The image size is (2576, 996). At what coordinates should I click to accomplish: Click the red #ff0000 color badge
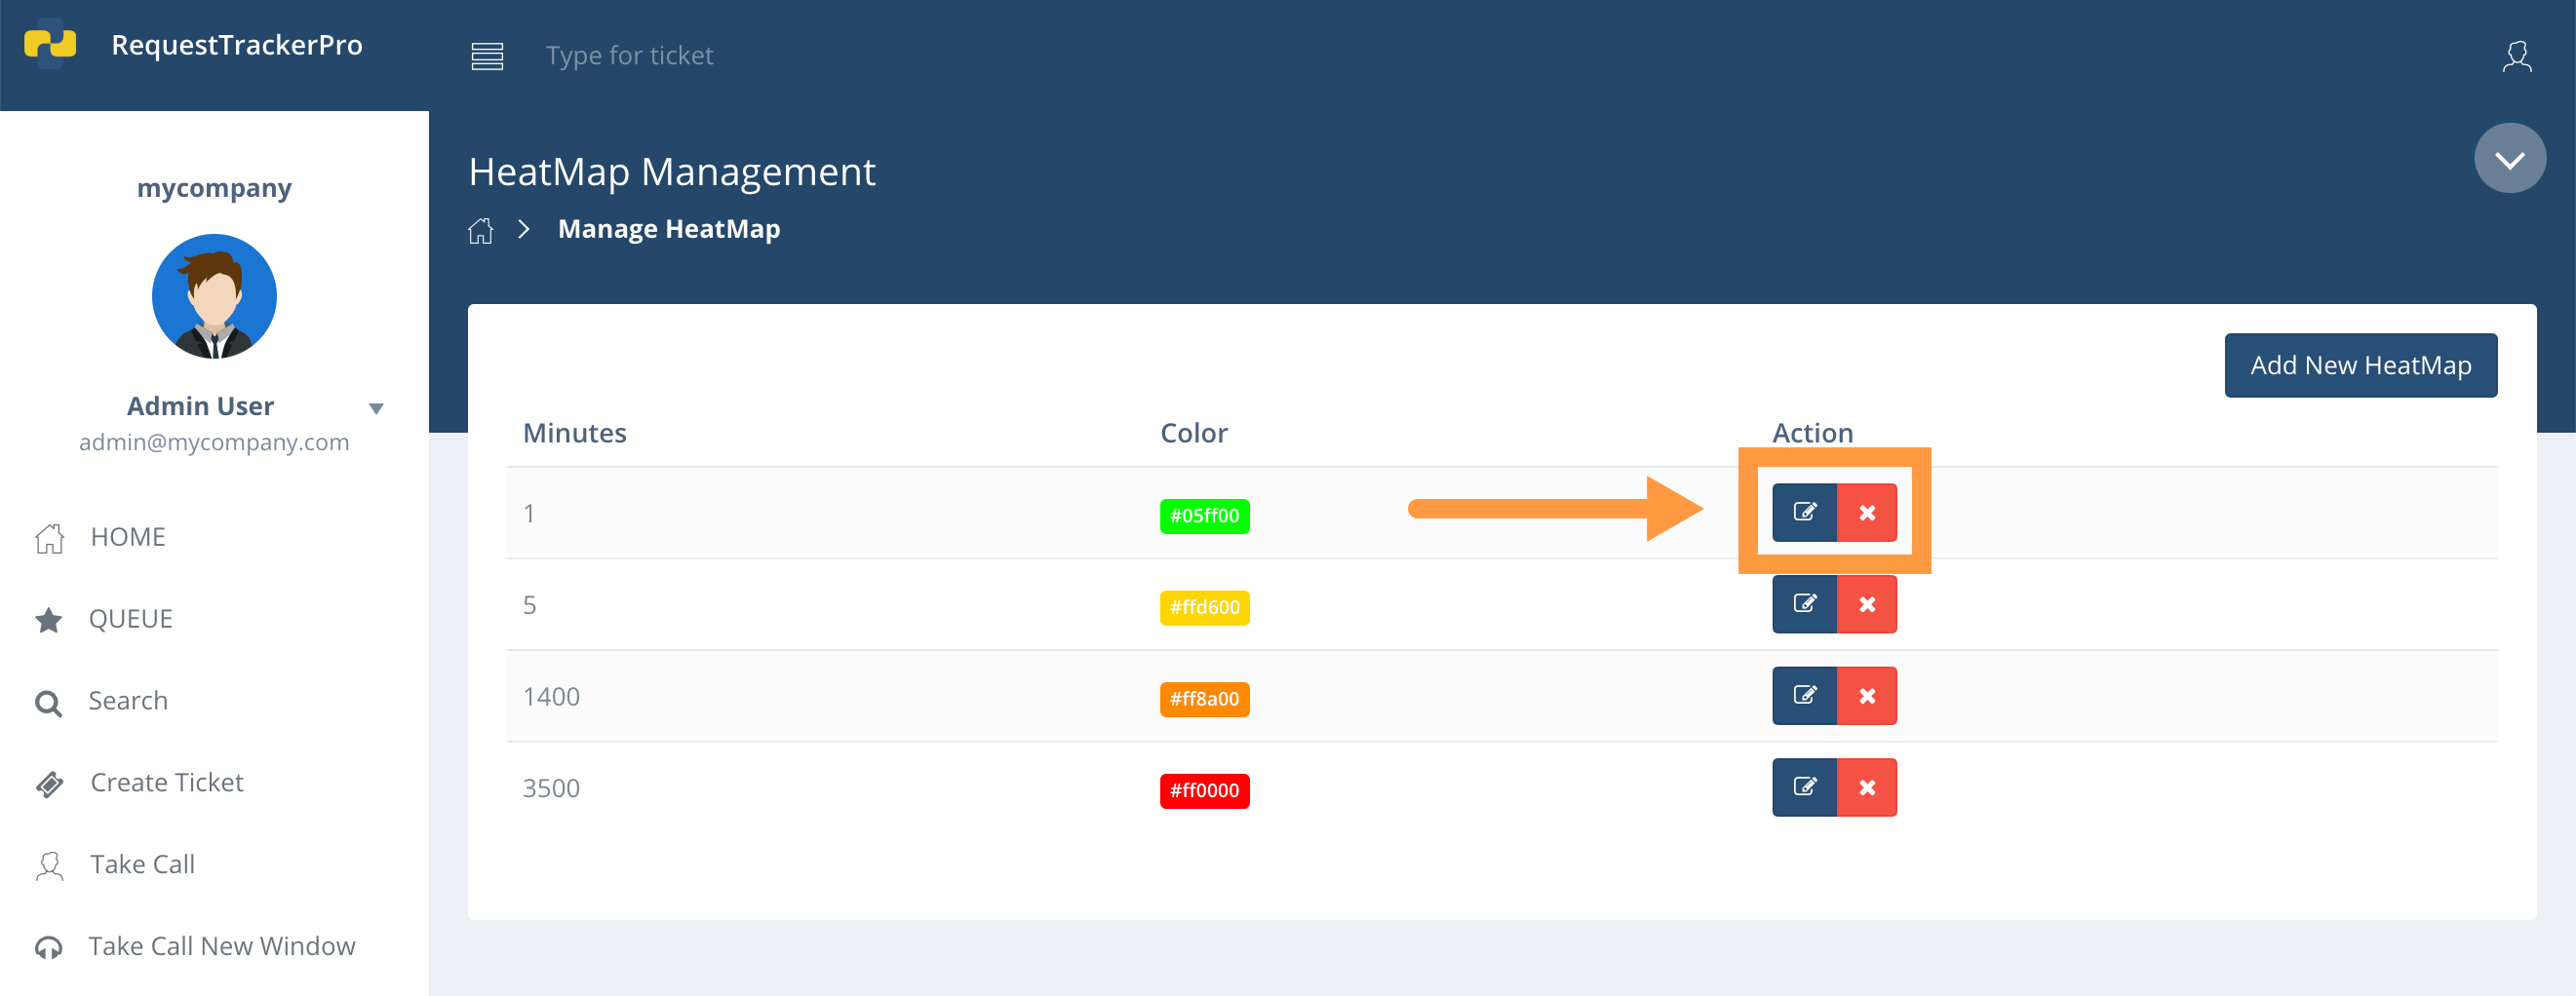point(1204,791)
